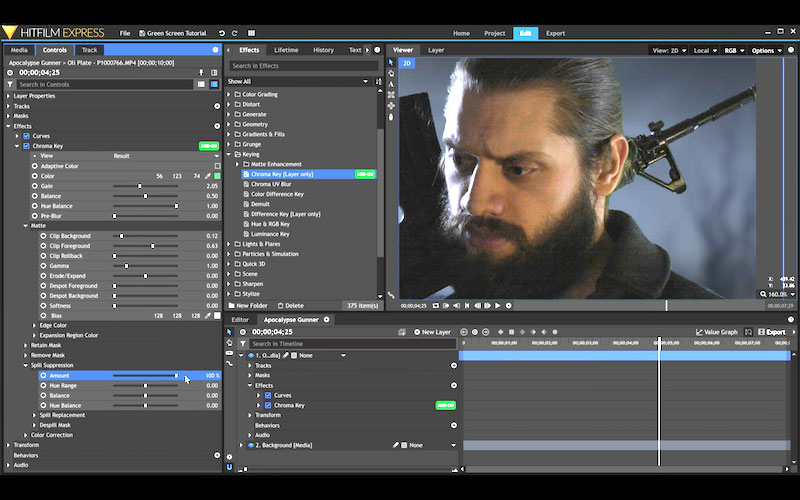Hide the Background layer eye icon

[x=251, y=445]
